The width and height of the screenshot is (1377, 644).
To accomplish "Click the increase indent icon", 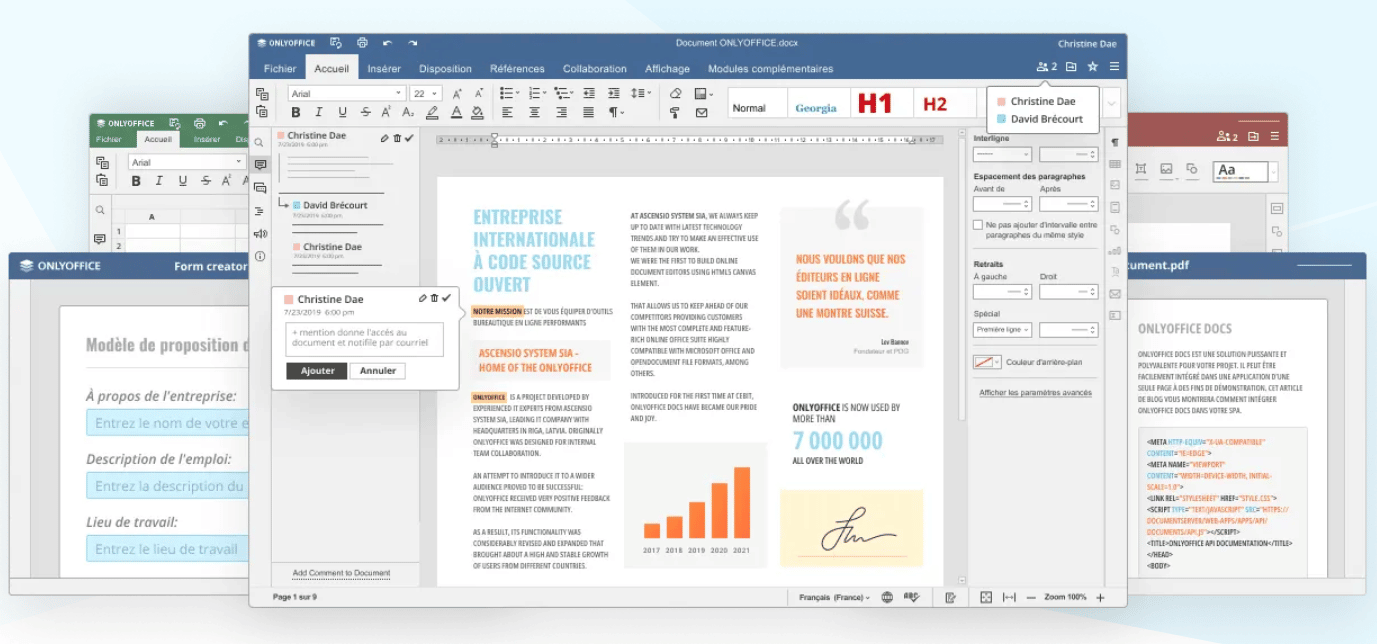I will click(614, 93).
